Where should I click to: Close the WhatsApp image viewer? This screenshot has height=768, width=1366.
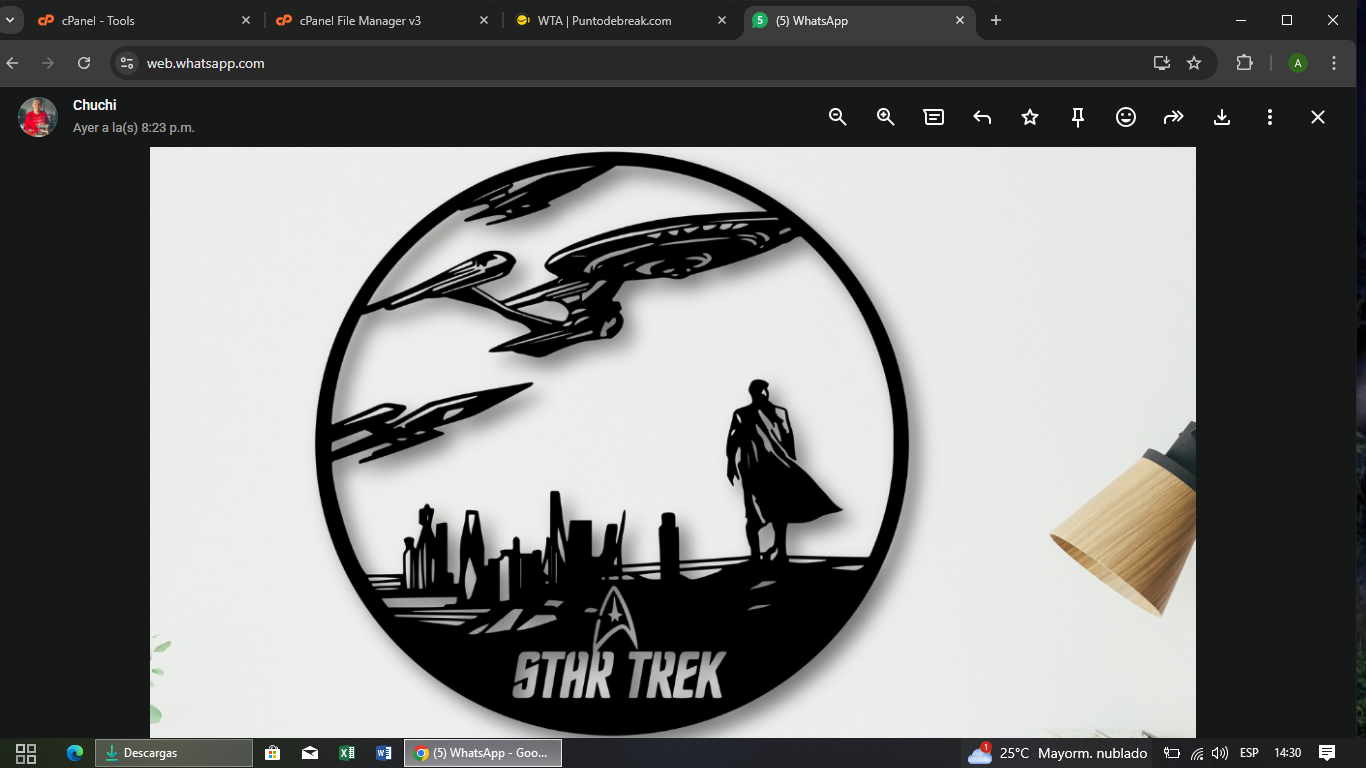coord(1318,117)
